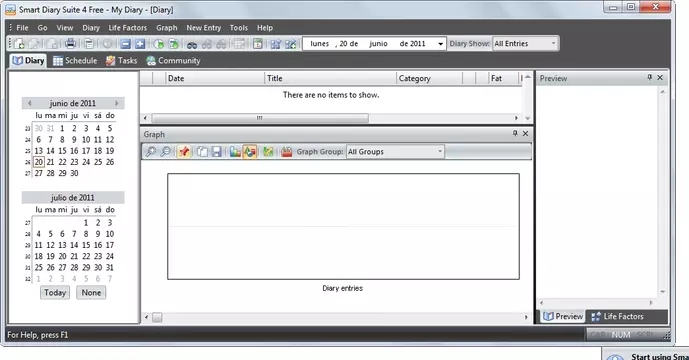Toggle the highlighted shapes graph option
The width and height of the screenshot is (689, 360).
[x=250, y=152]
